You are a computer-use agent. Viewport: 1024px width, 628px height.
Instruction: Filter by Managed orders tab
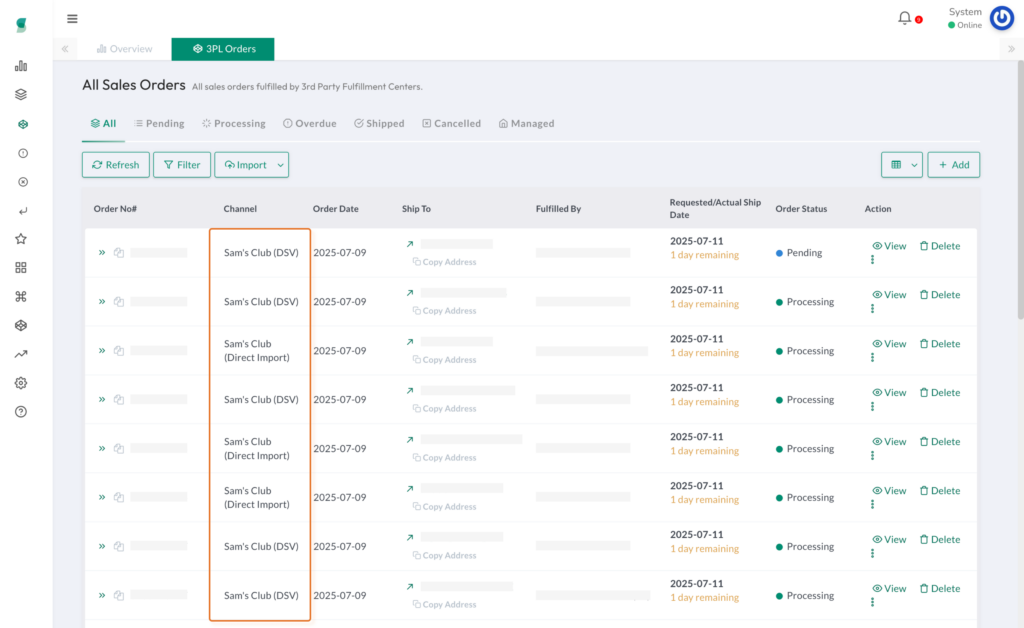[x=526, y=123]
